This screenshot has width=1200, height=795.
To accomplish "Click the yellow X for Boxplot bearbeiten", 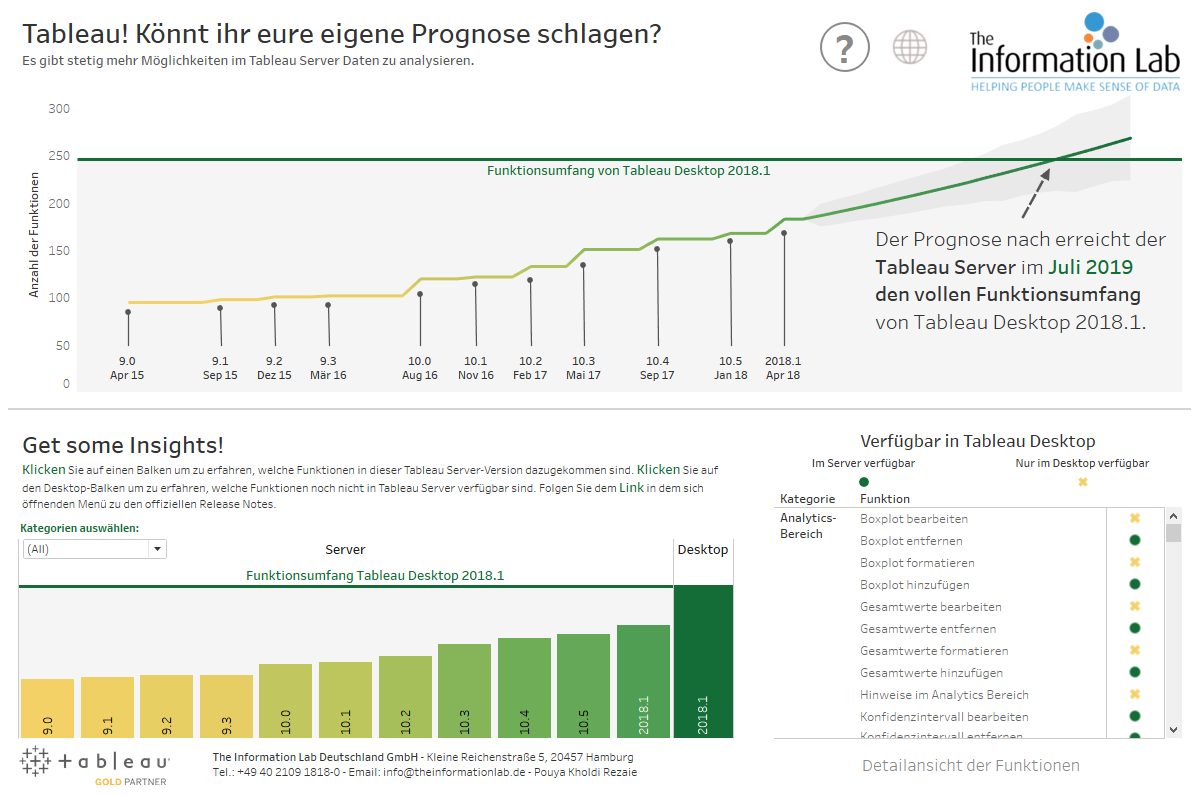I will (1135, 518).
